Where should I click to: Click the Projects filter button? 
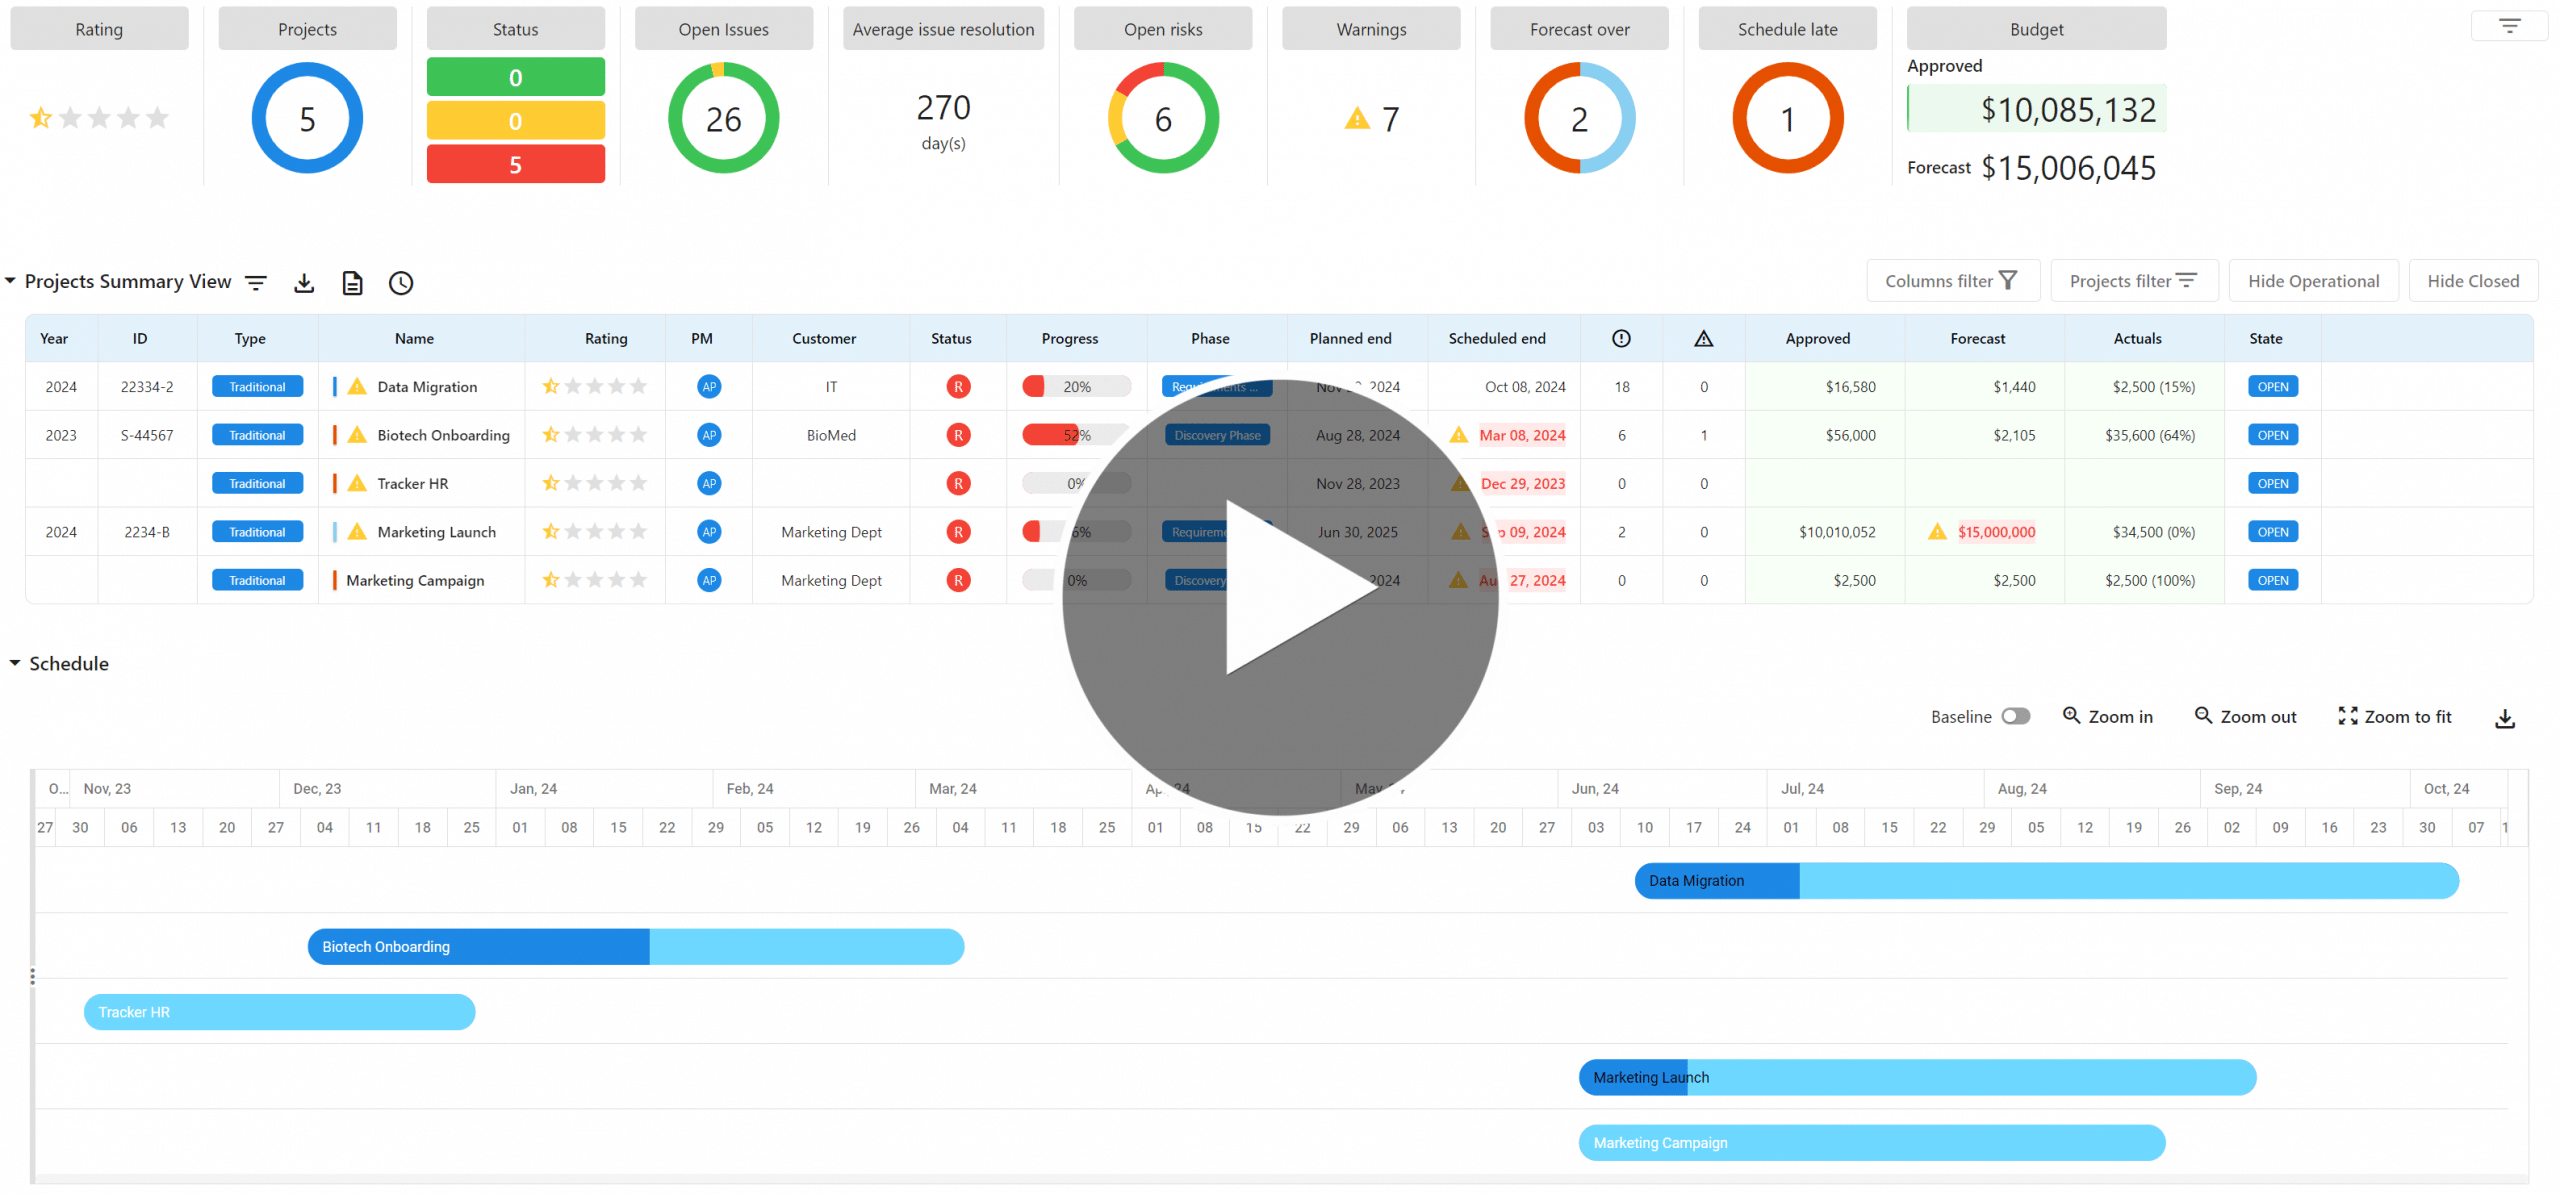coord(2134,281)
